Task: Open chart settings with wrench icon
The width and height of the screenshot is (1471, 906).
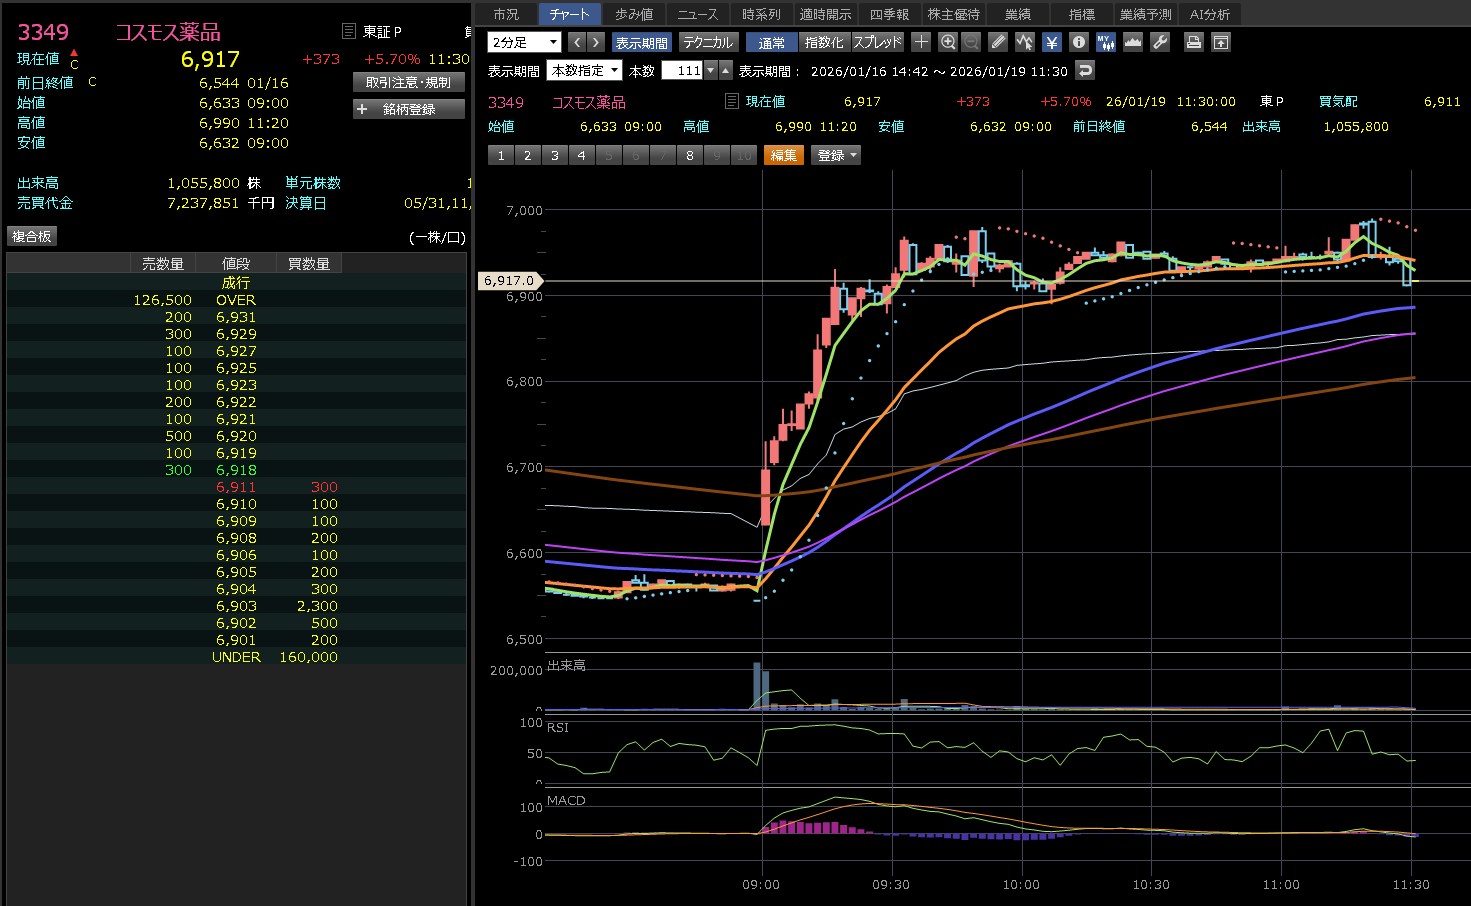Action: (1160, 42)
